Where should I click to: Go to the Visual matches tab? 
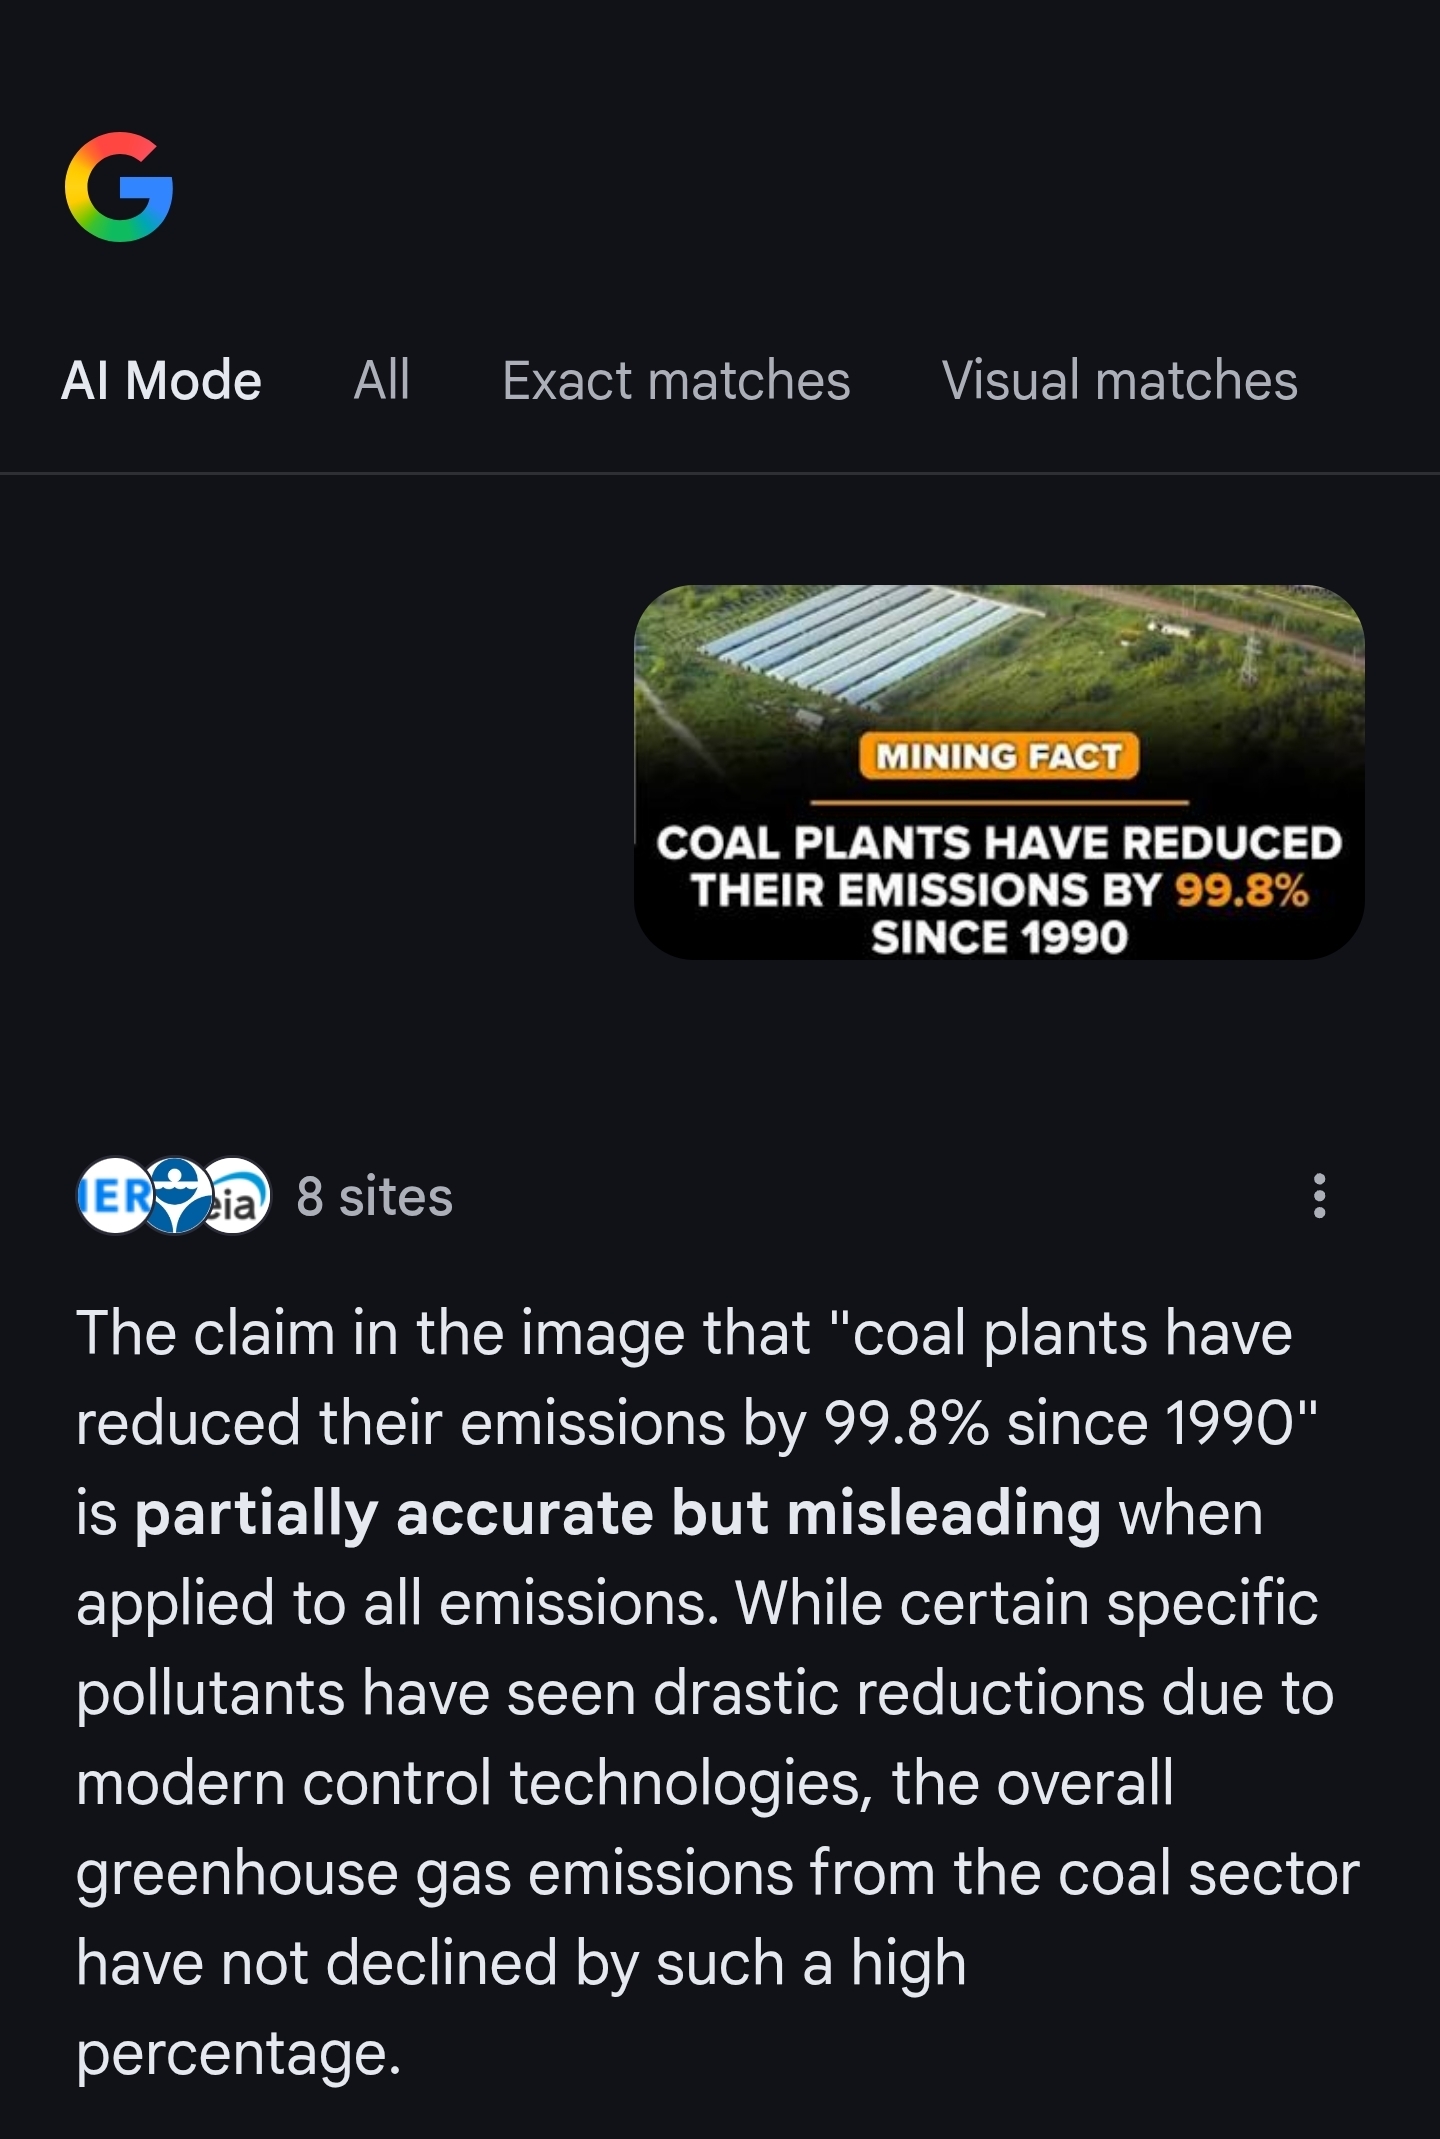(1119, 381)
